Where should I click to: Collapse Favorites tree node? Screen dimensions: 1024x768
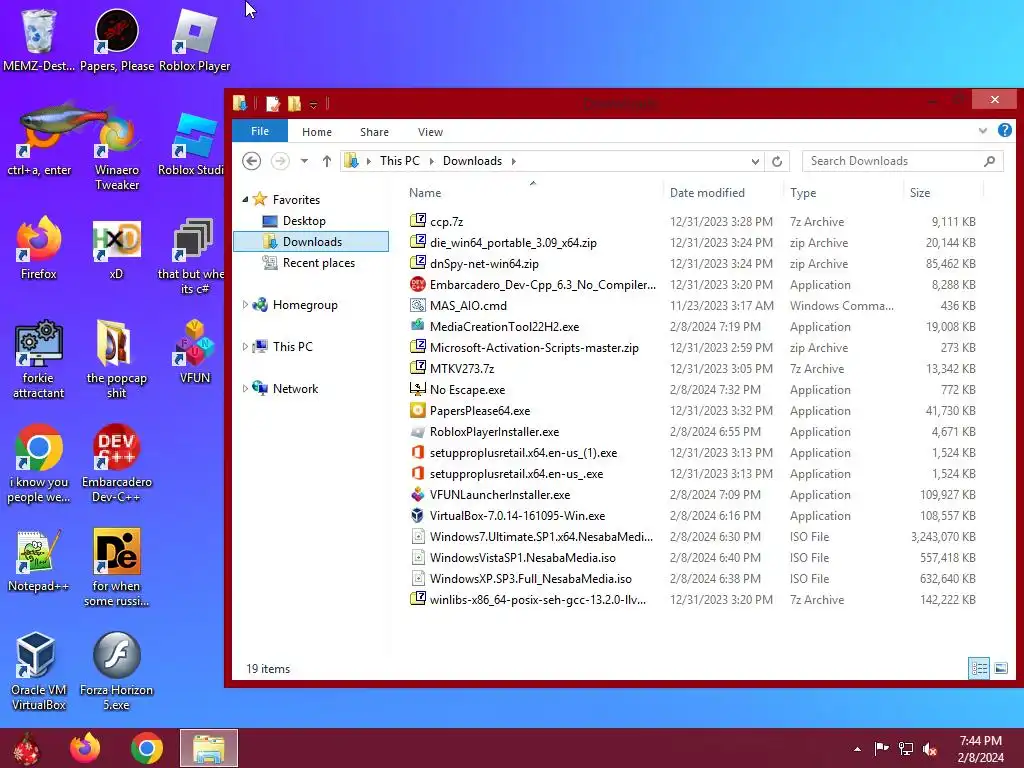coord(246,199)
